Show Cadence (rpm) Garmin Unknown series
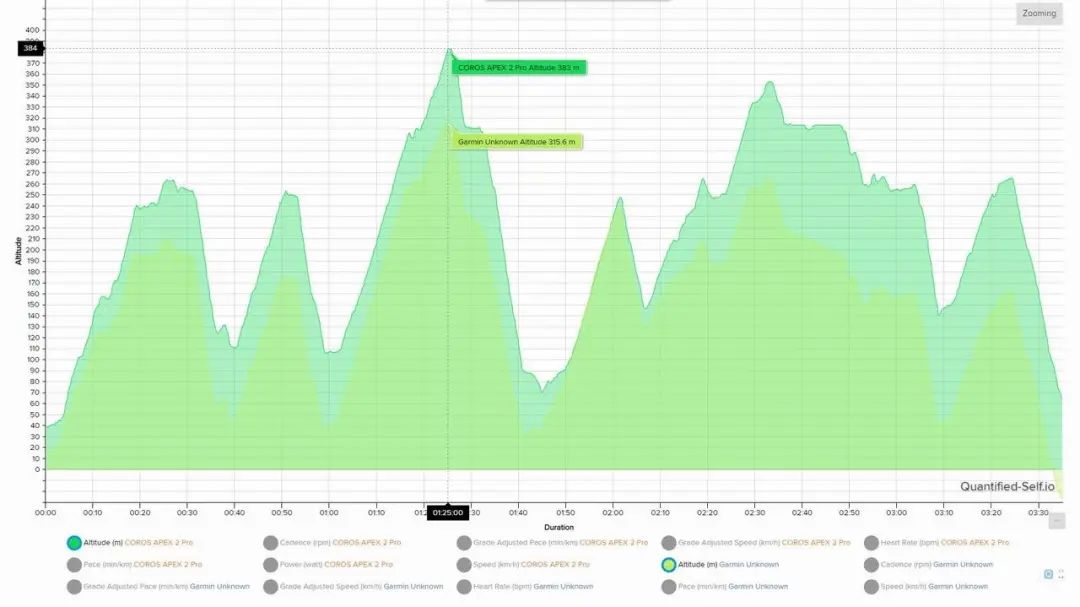The width and height of the screenshot is (1080, 607). pyautogui.click(x=871, y=565)
